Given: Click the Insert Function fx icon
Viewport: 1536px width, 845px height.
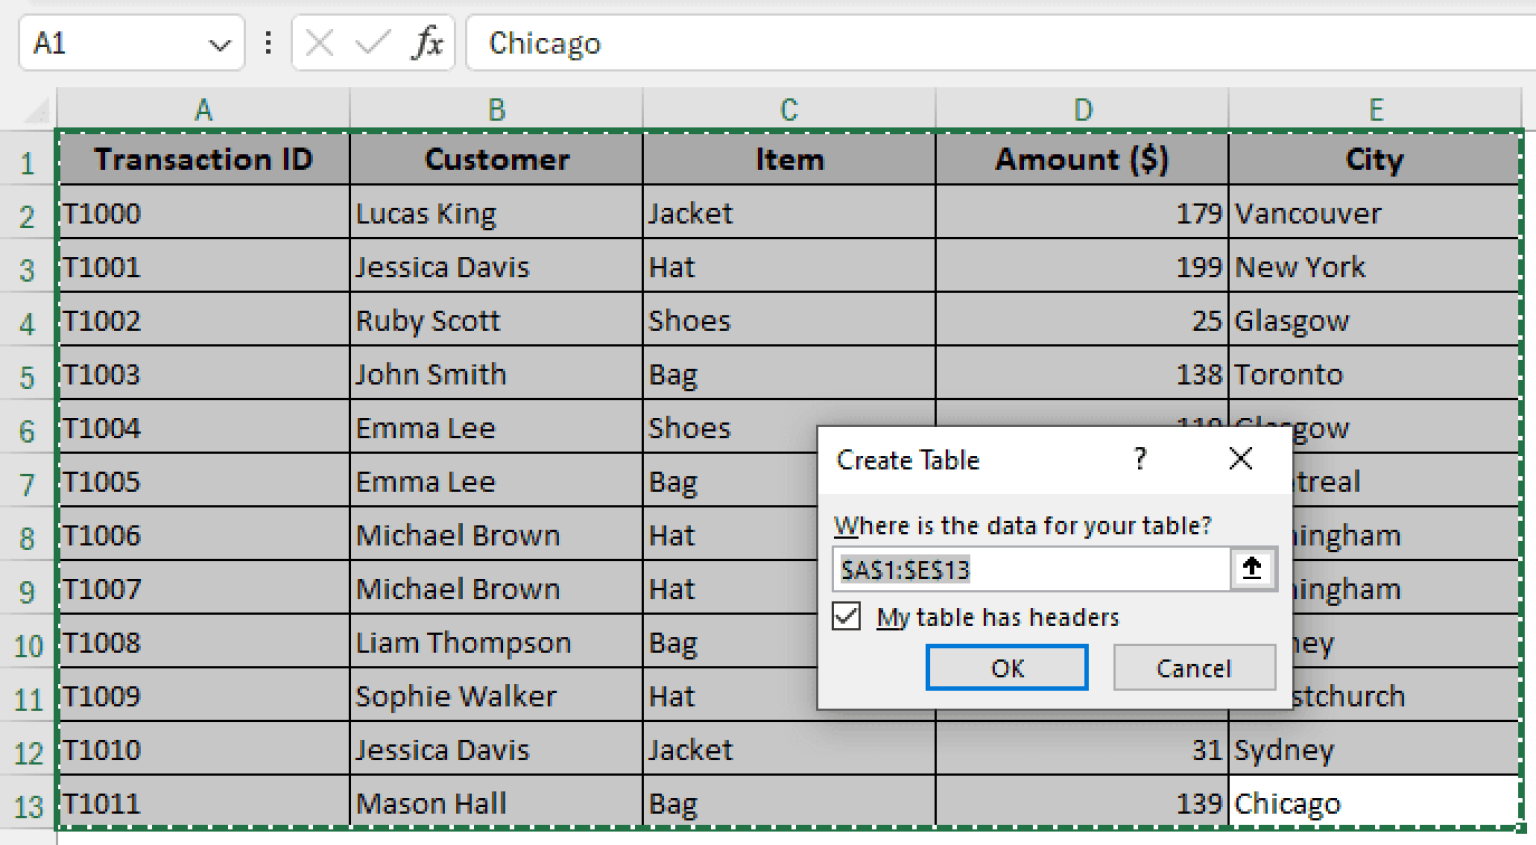Looking at the screenshot, I should [x=427, y=43].
